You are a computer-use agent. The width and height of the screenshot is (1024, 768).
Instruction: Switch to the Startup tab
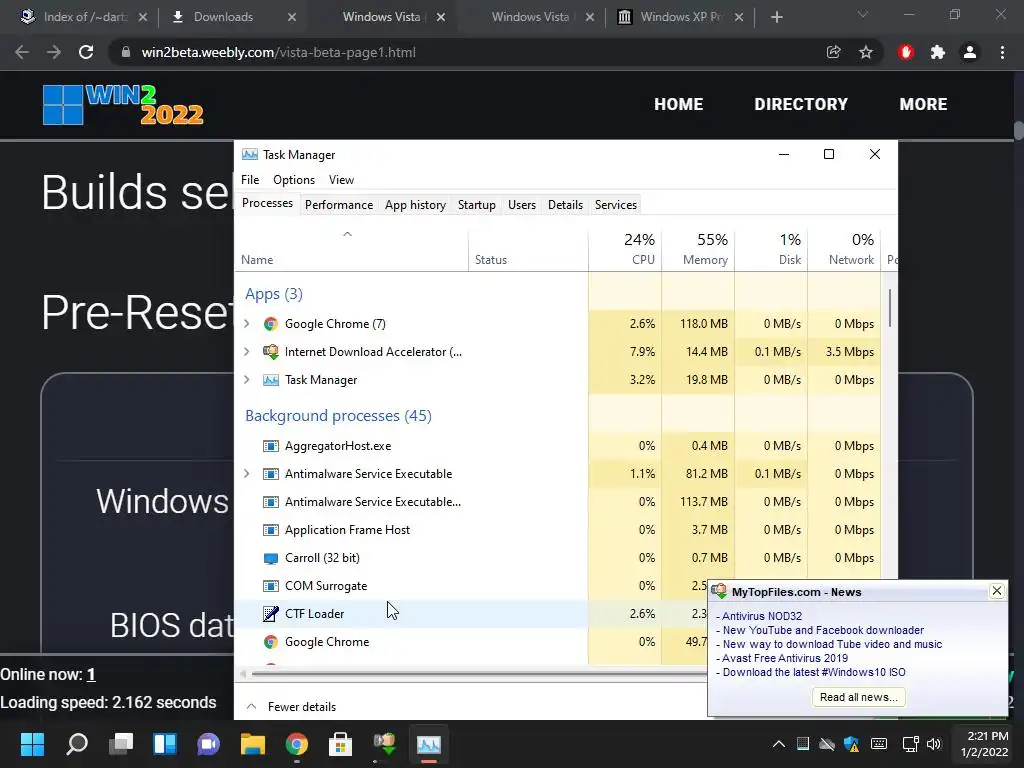tap(477, 205)
